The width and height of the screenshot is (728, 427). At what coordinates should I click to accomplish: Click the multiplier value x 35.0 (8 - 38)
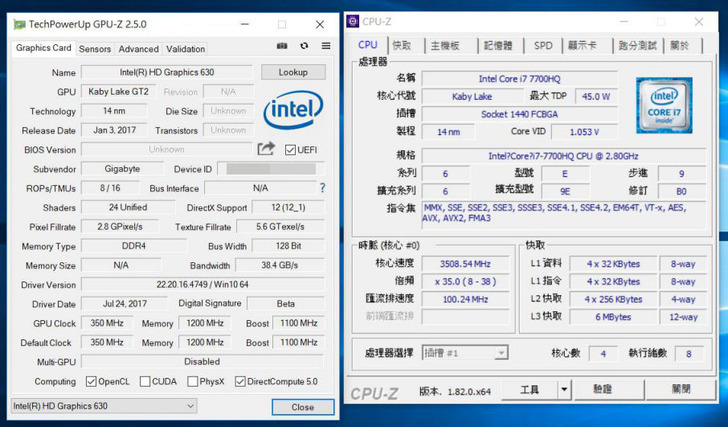(x=465, y=282)
